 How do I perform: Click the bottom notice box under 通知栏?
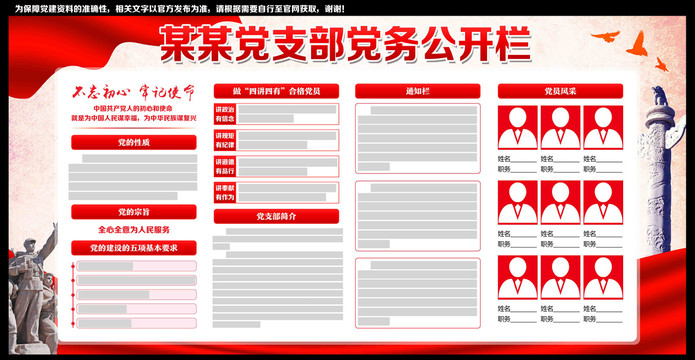click(x=418, y=293)
